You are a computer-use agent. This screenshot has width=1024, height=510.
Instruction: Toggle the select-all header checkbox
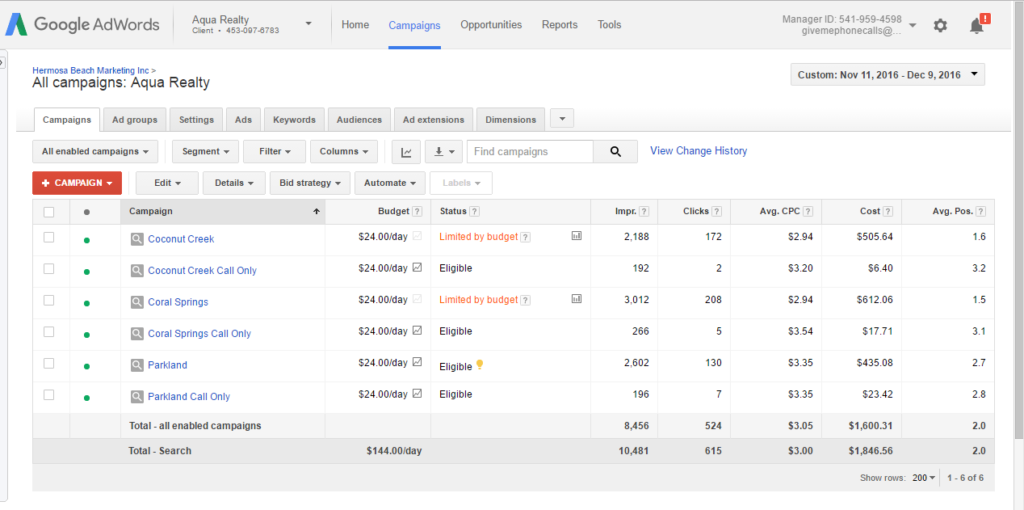pyautogui.click(x=49, y=212)
